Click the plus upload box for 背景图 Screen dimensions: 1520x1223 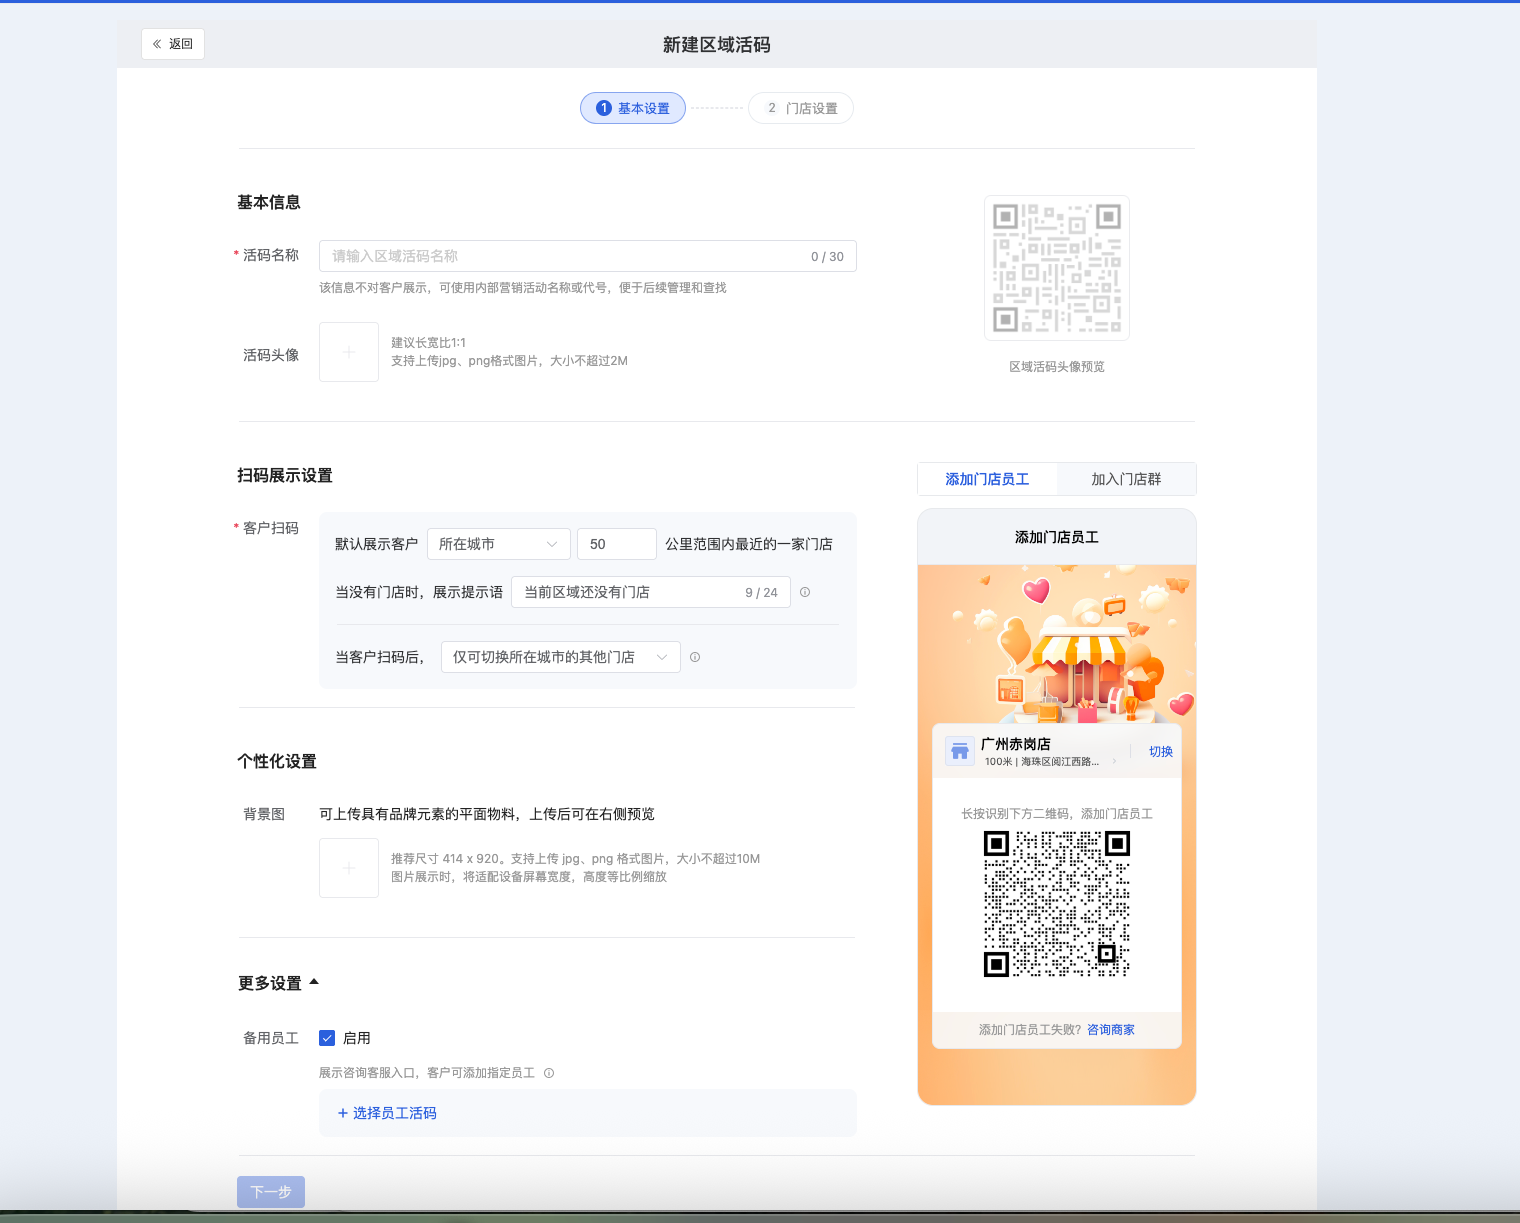(349, 868)
